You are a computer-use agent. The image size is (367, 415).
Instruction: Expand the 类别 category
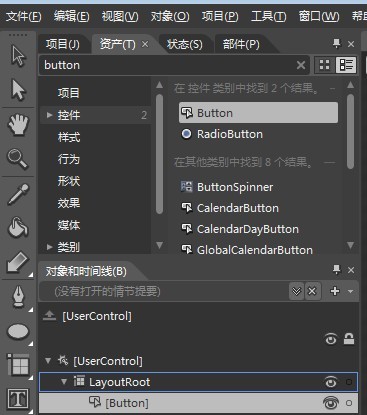pyautogui.click(x=49, y=247)
